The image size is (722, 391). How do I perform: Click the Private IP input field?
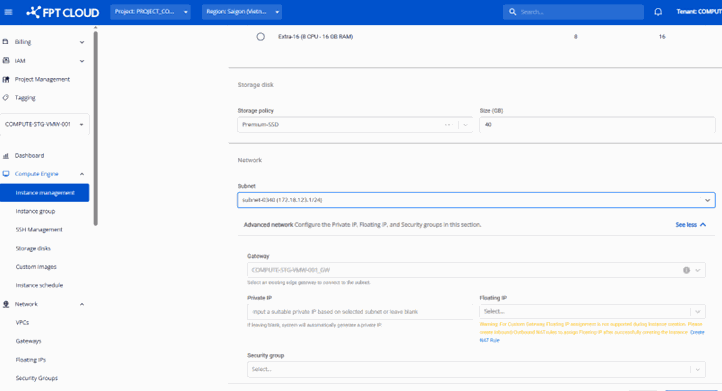point(360,312)
